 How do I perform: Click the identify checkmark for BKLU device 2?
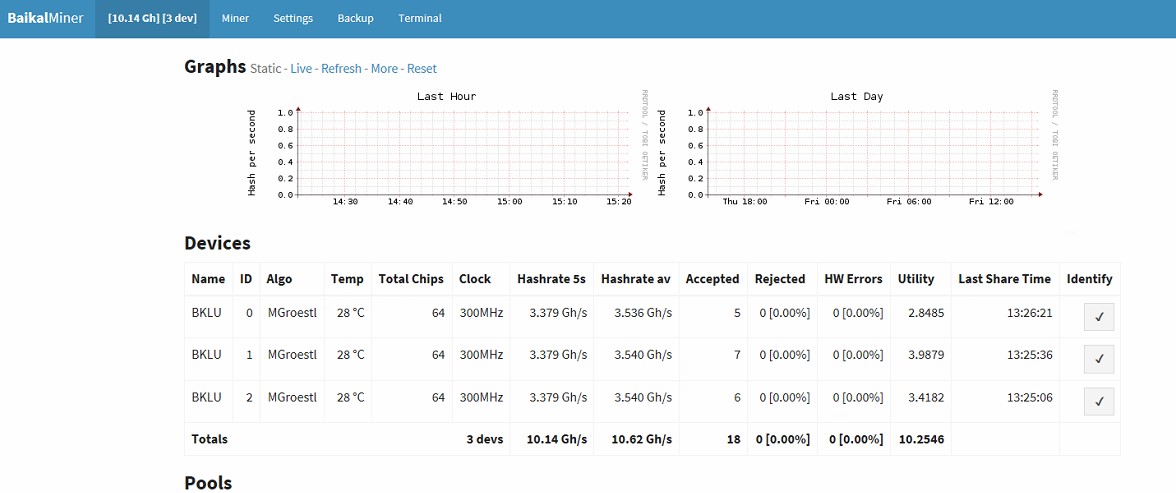1099,401
